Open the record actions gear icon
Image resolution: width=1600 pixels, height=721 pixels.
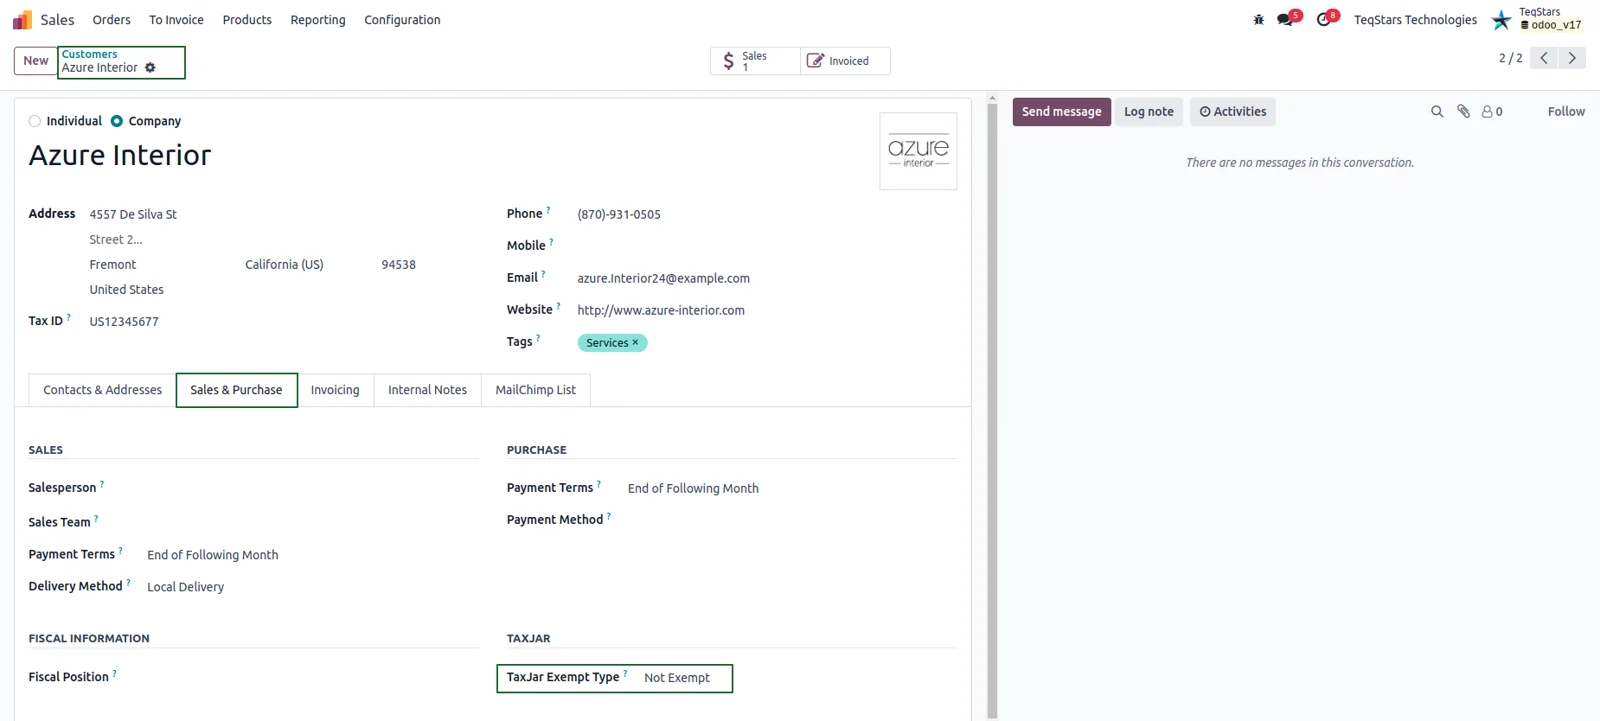coord(150,68)
